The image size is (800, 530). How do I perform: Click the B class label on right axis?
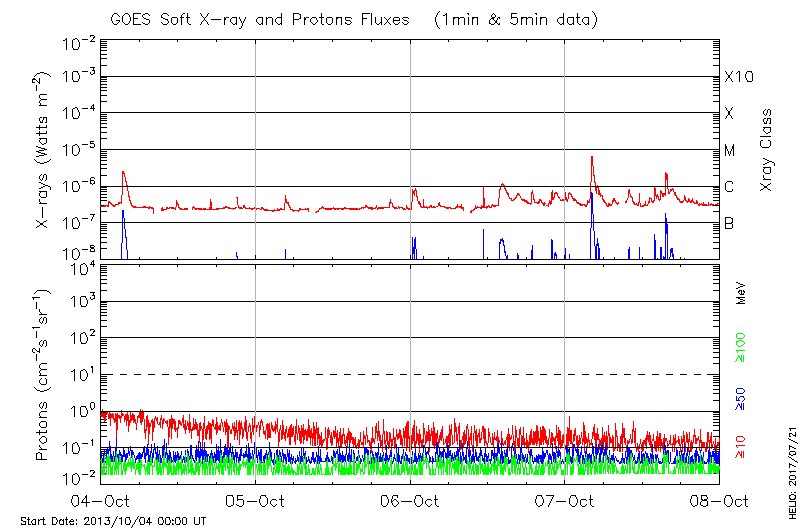[729, 223]
